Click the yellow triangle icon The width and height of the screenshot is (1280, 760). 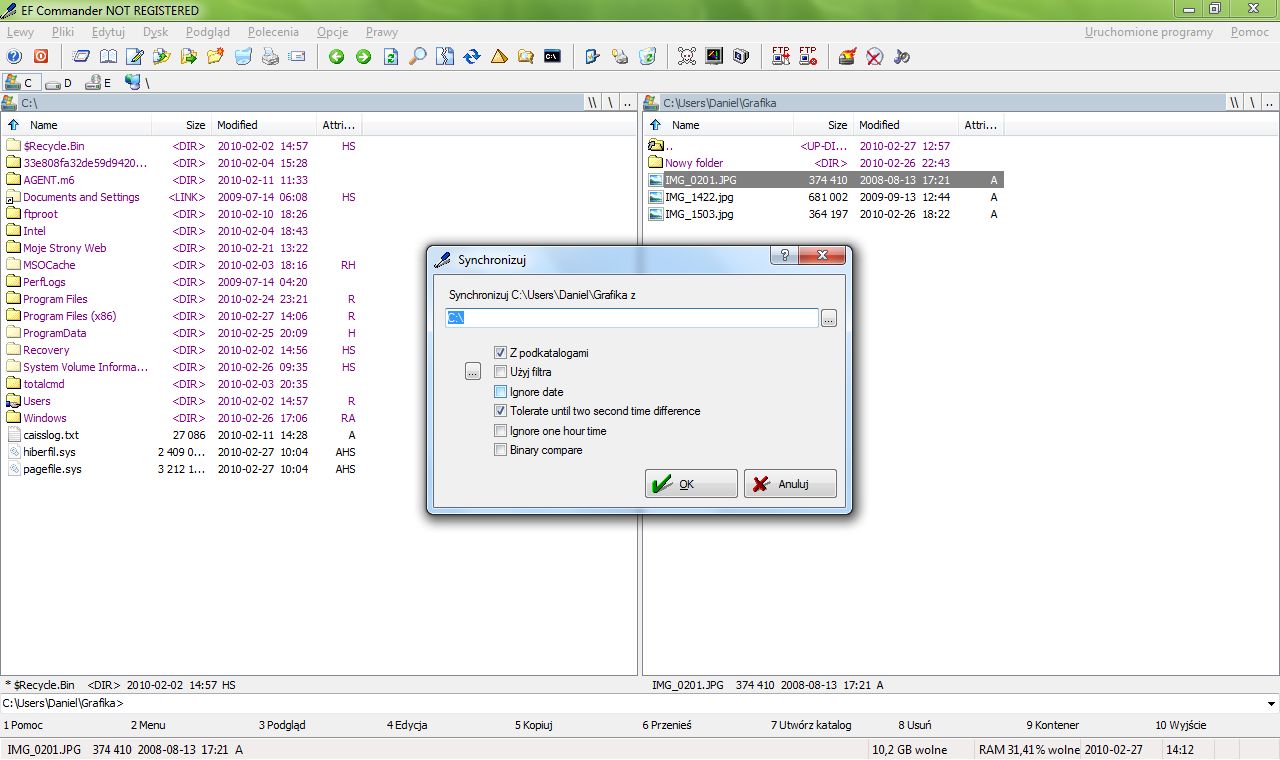coord(499,57)
